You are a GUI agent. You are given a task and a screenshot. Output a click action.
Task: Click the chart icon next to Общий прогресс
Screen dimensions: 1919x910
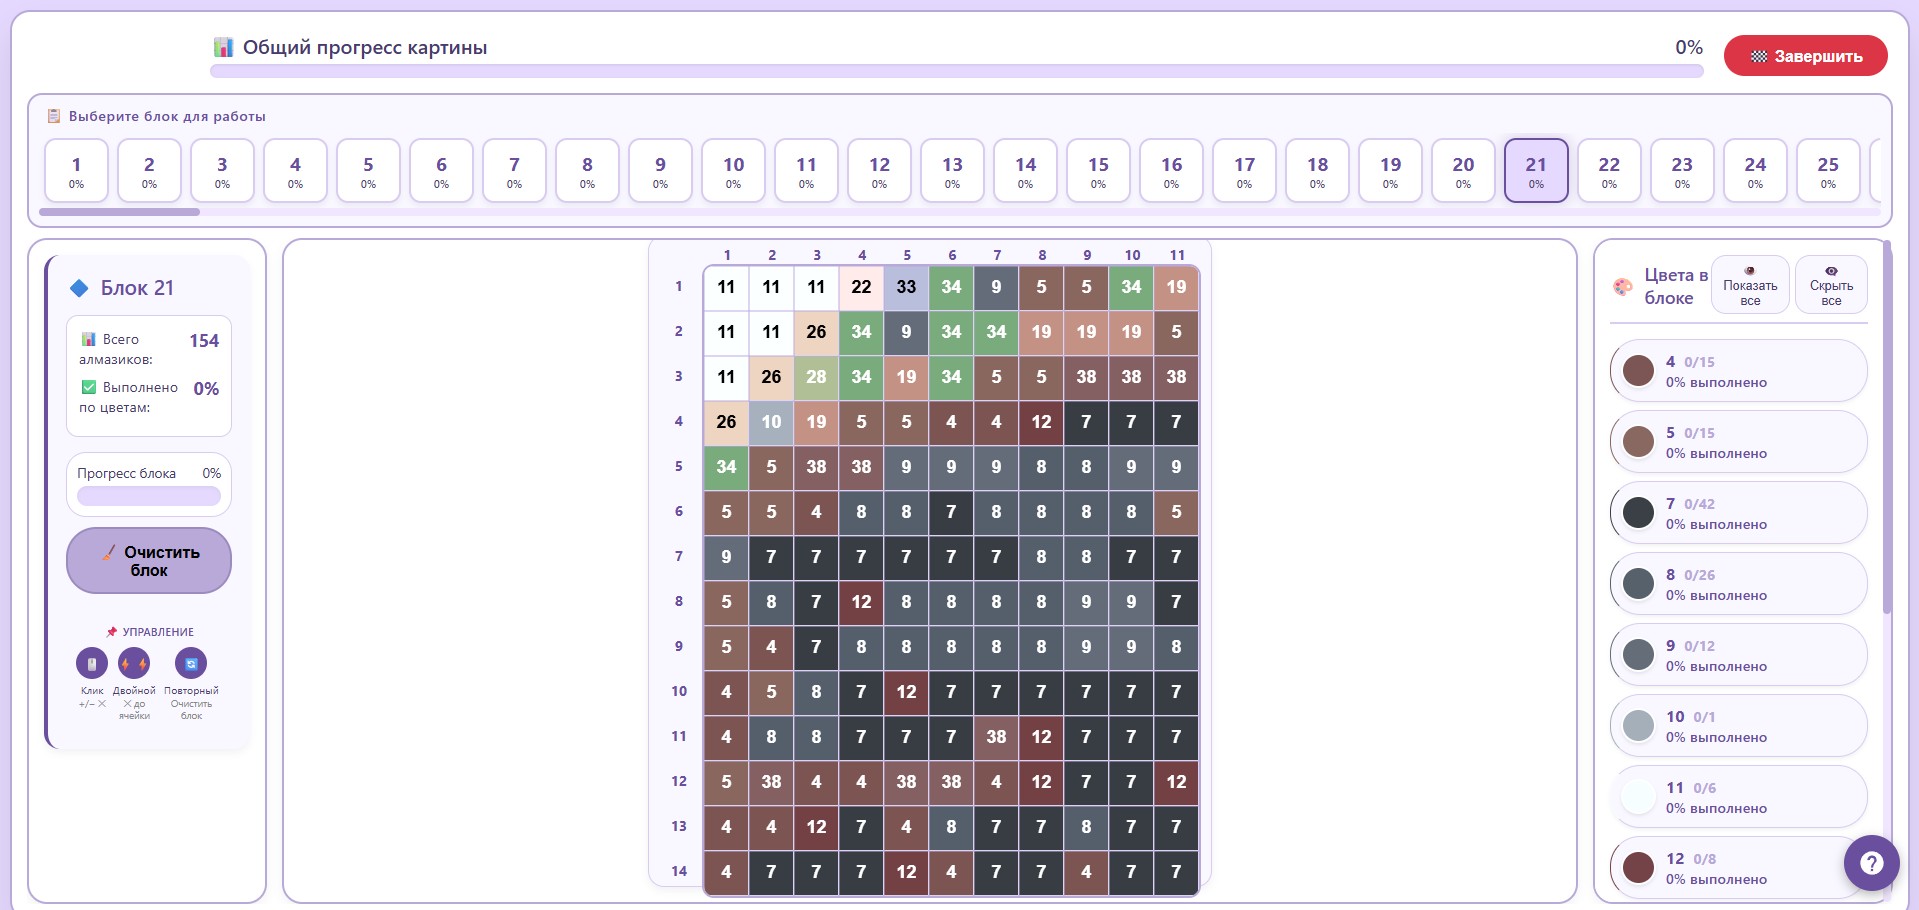coord(224,47)
